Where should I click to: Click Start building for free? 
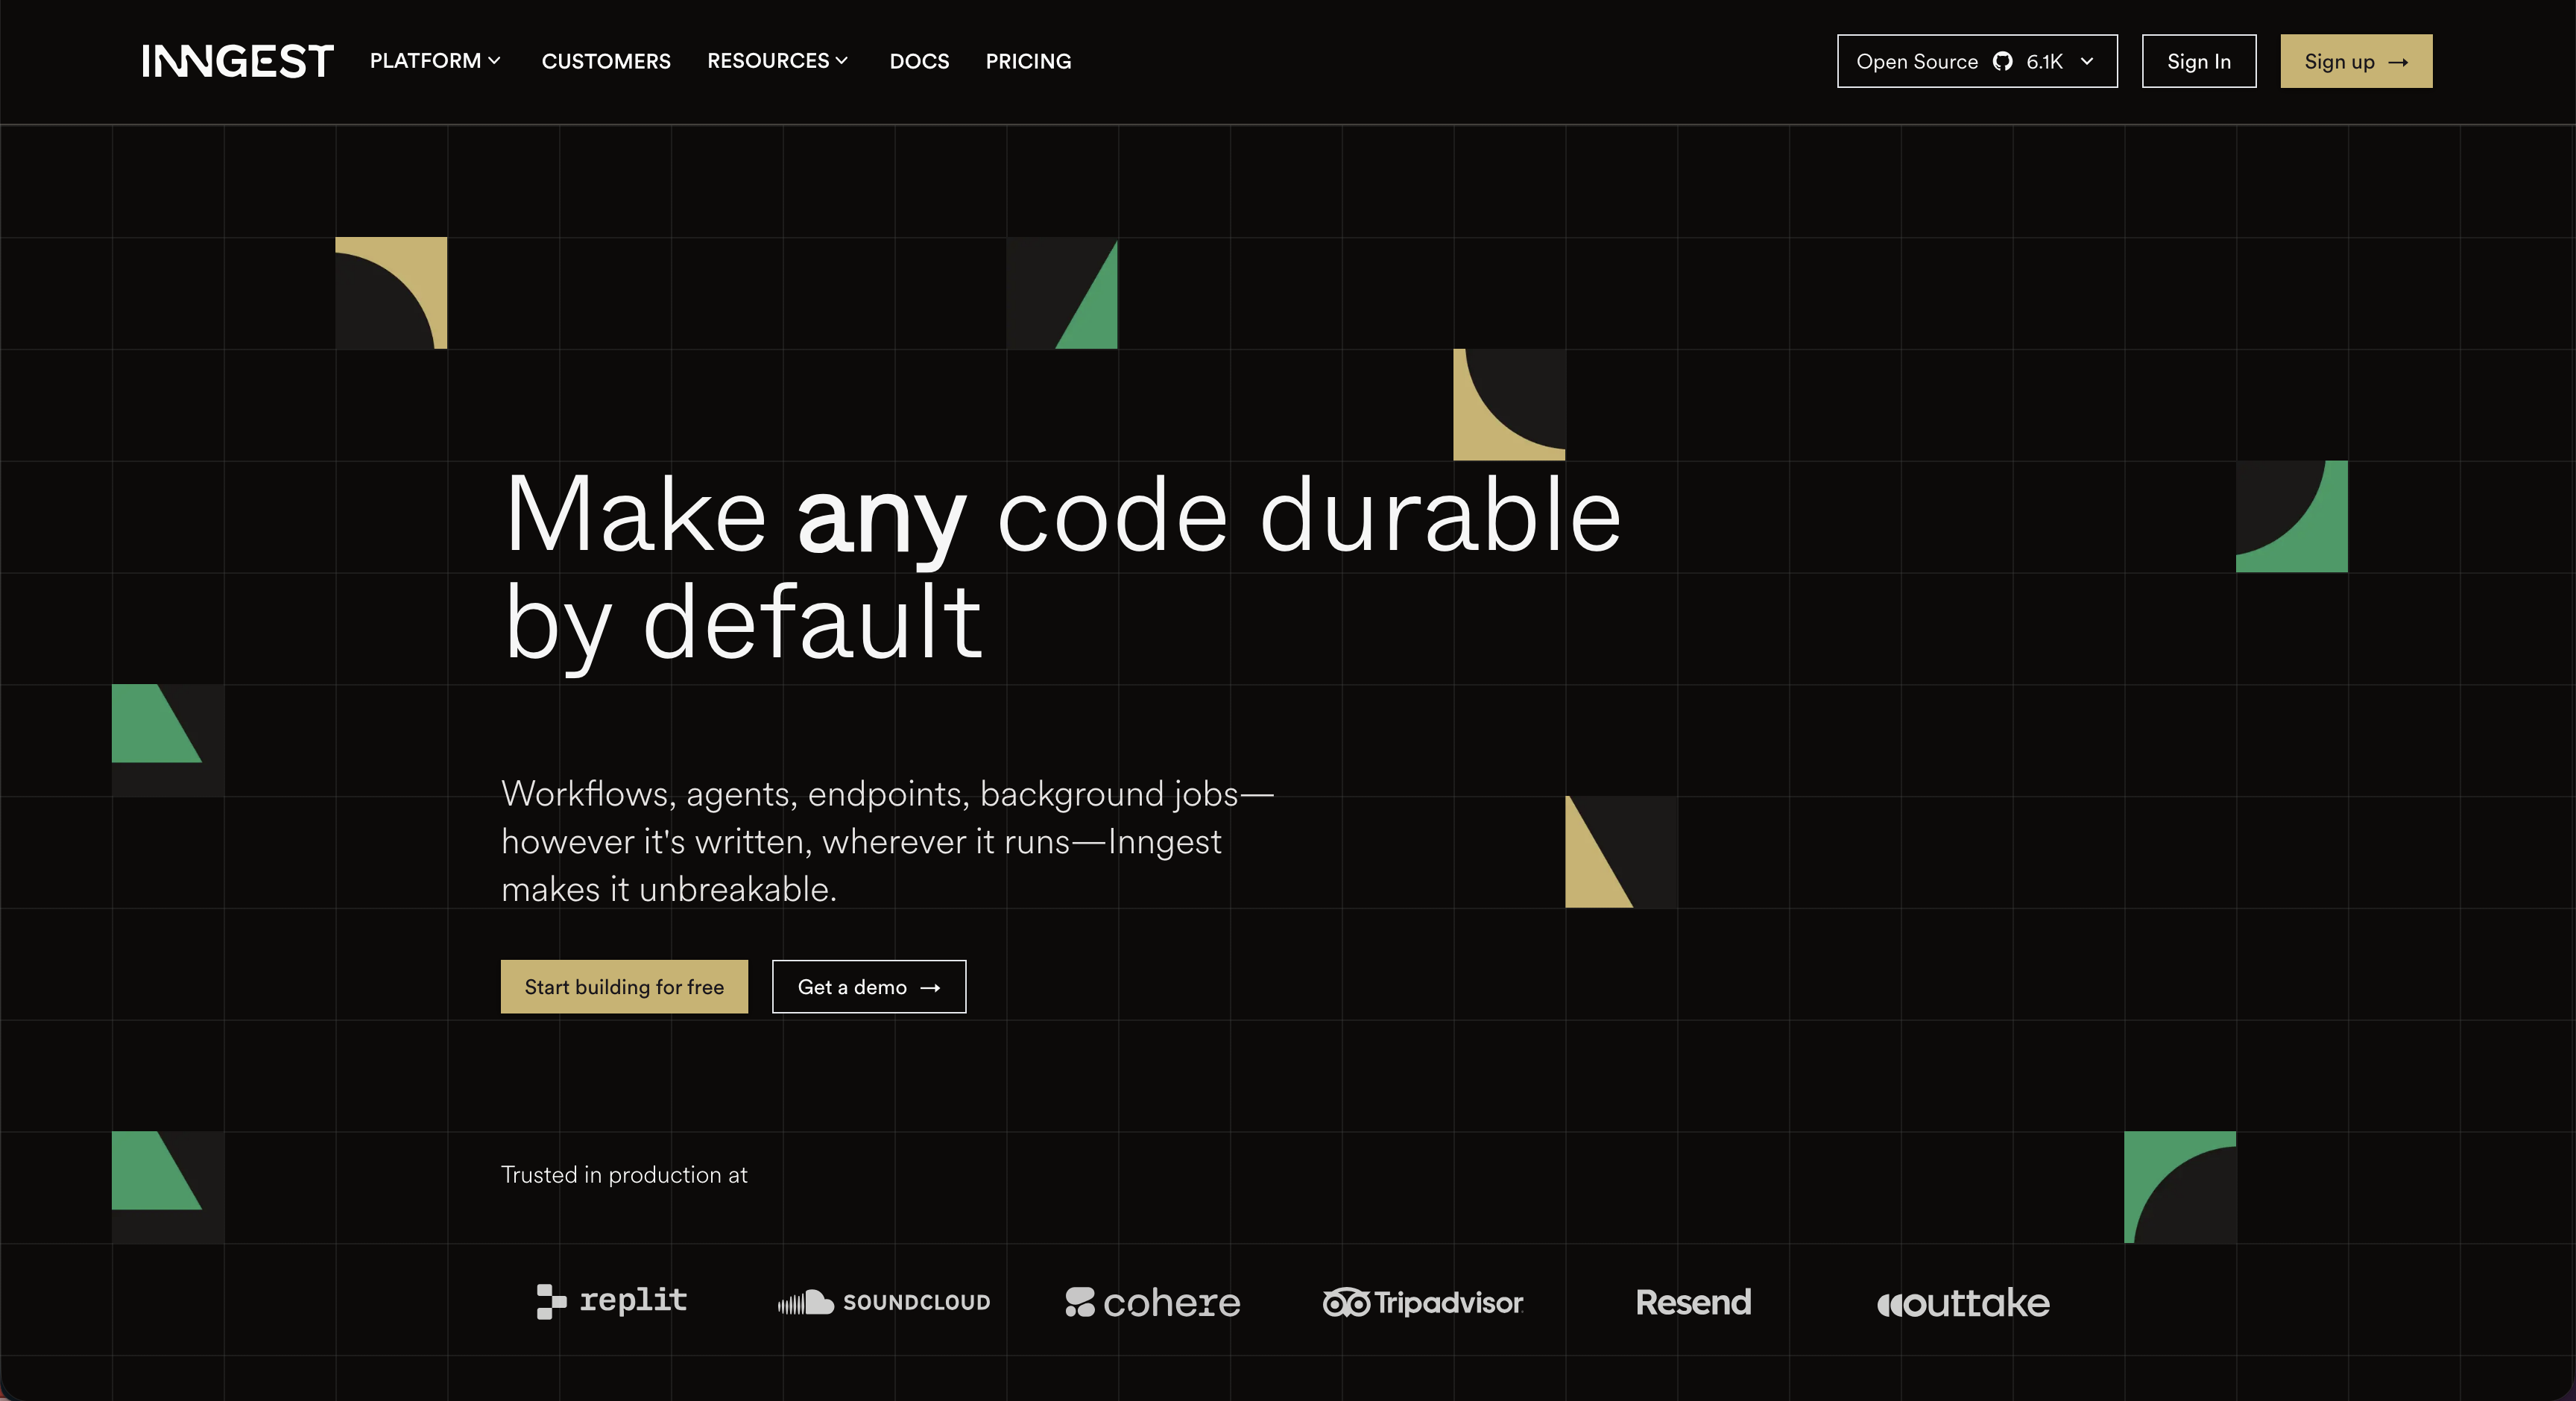[x=624, y=987]
